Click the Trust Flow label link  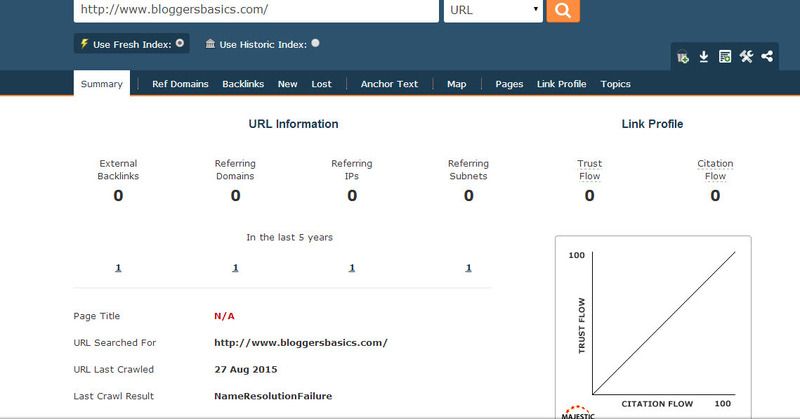pyautogui.click(x=589, y=170)
